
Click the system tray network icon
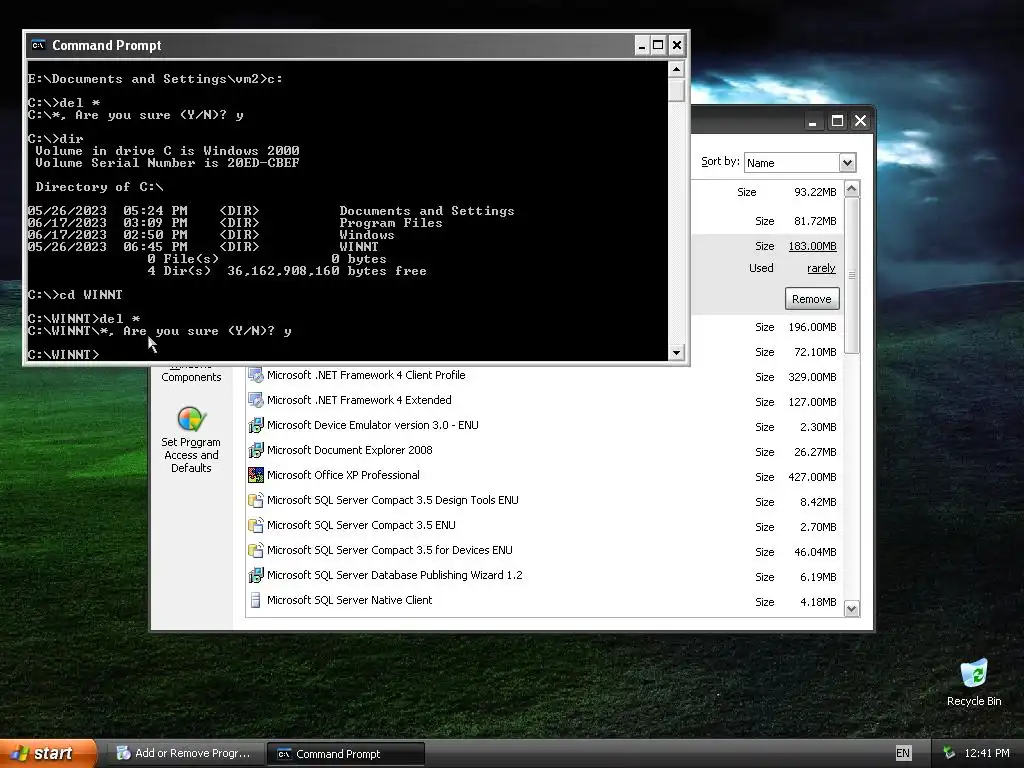click(x=949, y=753)
